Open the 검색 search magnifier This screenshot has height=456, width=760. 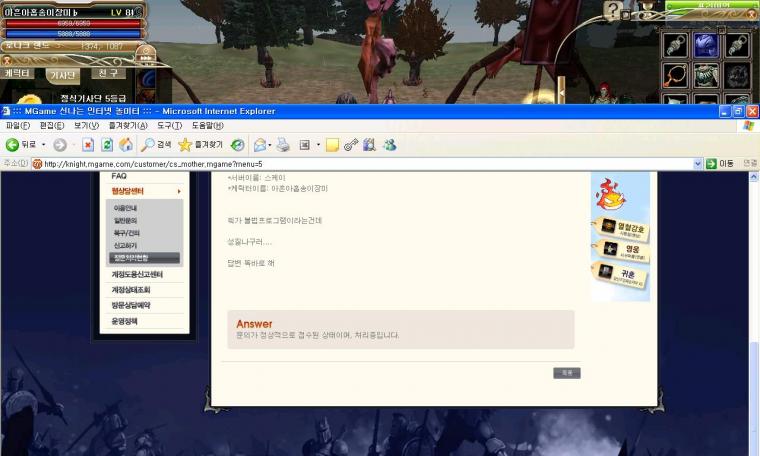[156, 144]
